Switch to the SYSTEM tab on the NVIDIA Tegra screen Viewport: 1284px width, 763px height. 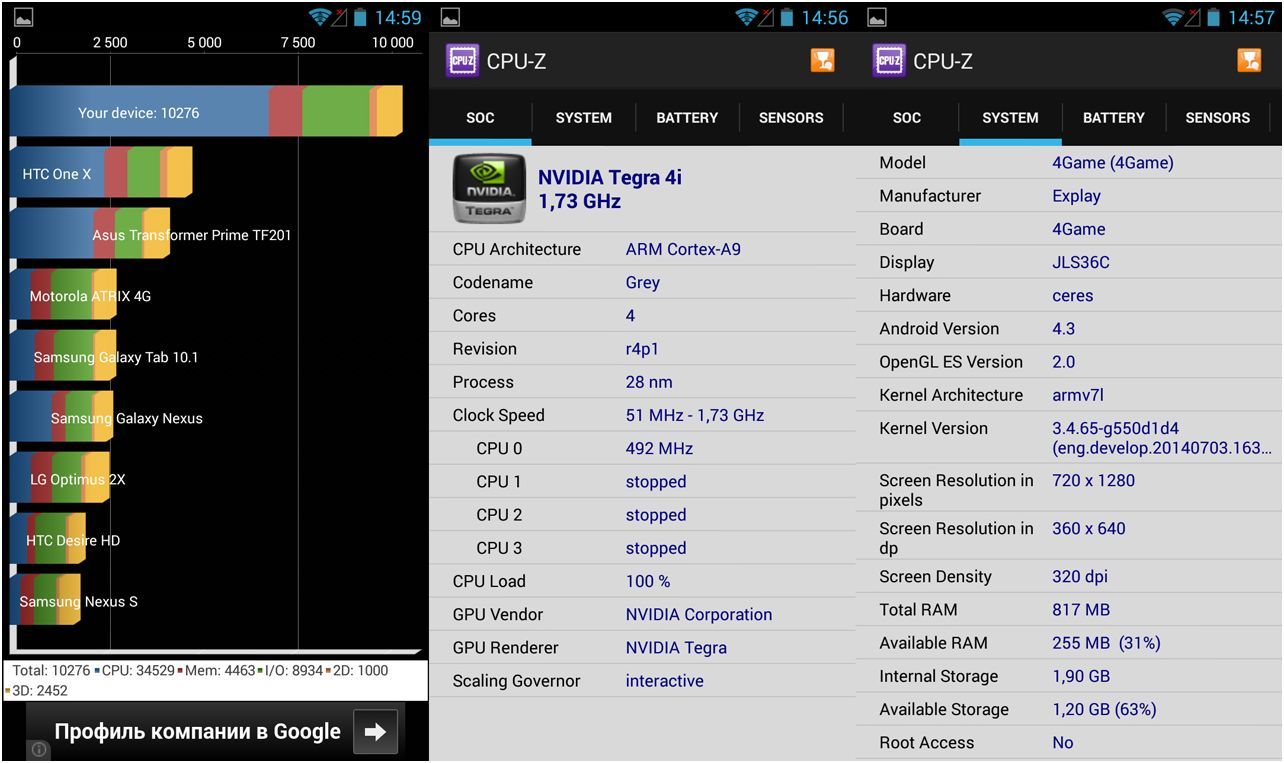583,118
